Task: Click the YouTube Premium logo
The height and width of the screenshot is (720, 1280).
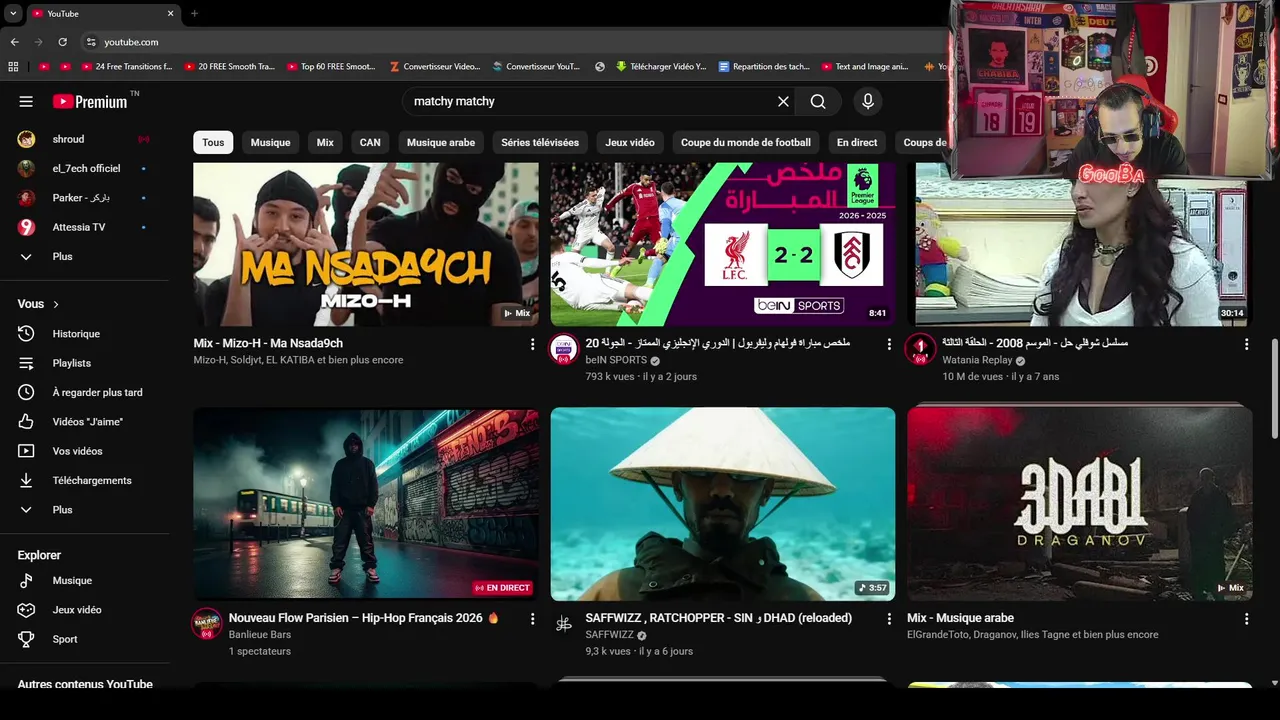Action: [90, 101]
